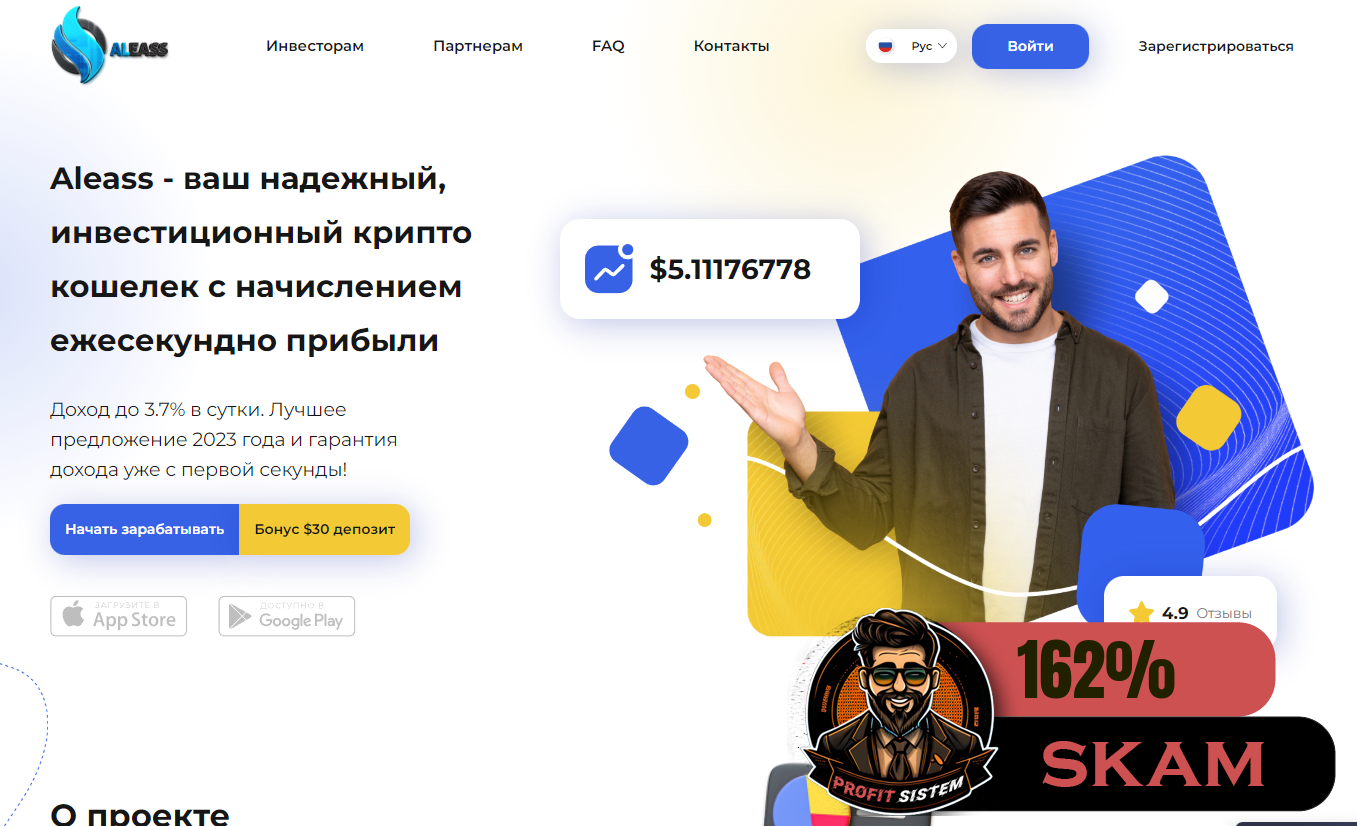The height and width of the screenshot is (826, 1357).
Task: Click the Profit Sistem bearded man badge
Action: [x=896, y=708]
